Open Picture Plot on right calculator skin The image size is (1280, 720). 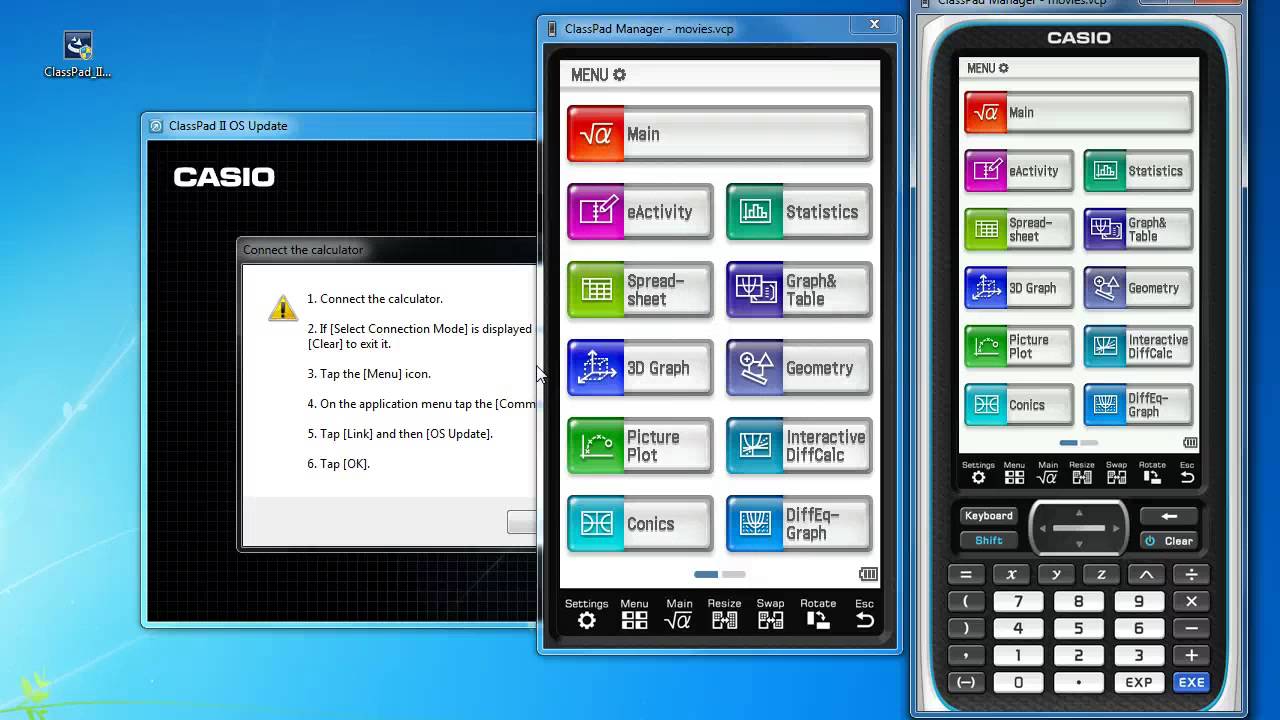click(x=1019, y=347)
